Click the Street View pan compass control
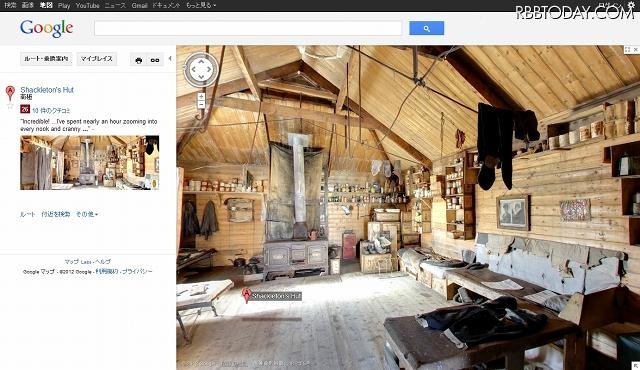Image resolution: width=640 pixels, height=370 pixels. (x=200, y=69)
